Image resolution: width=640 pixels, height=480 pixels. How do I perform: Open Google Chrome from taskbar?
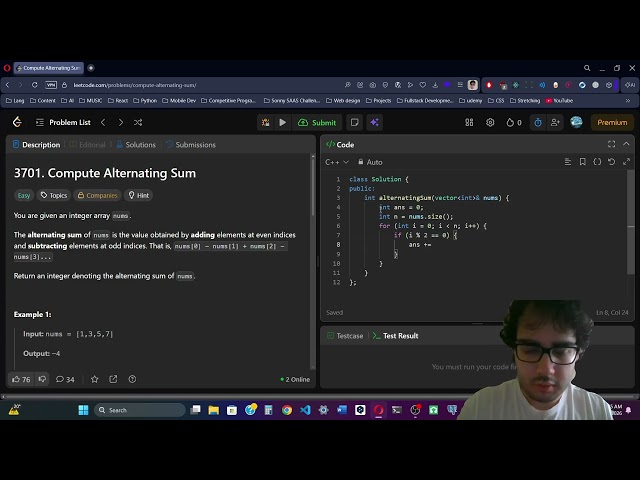[x=287, y=410]
